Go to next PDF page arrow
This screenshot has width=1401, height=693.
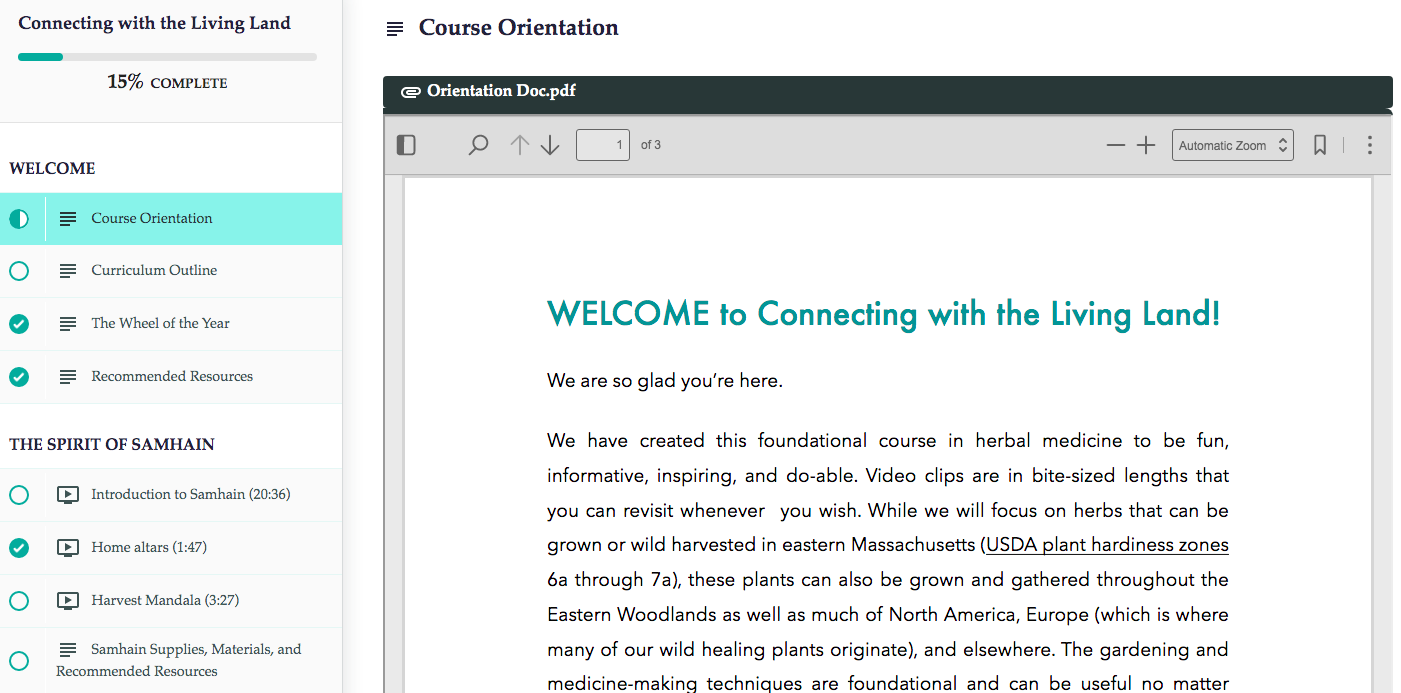click(550, 145)
